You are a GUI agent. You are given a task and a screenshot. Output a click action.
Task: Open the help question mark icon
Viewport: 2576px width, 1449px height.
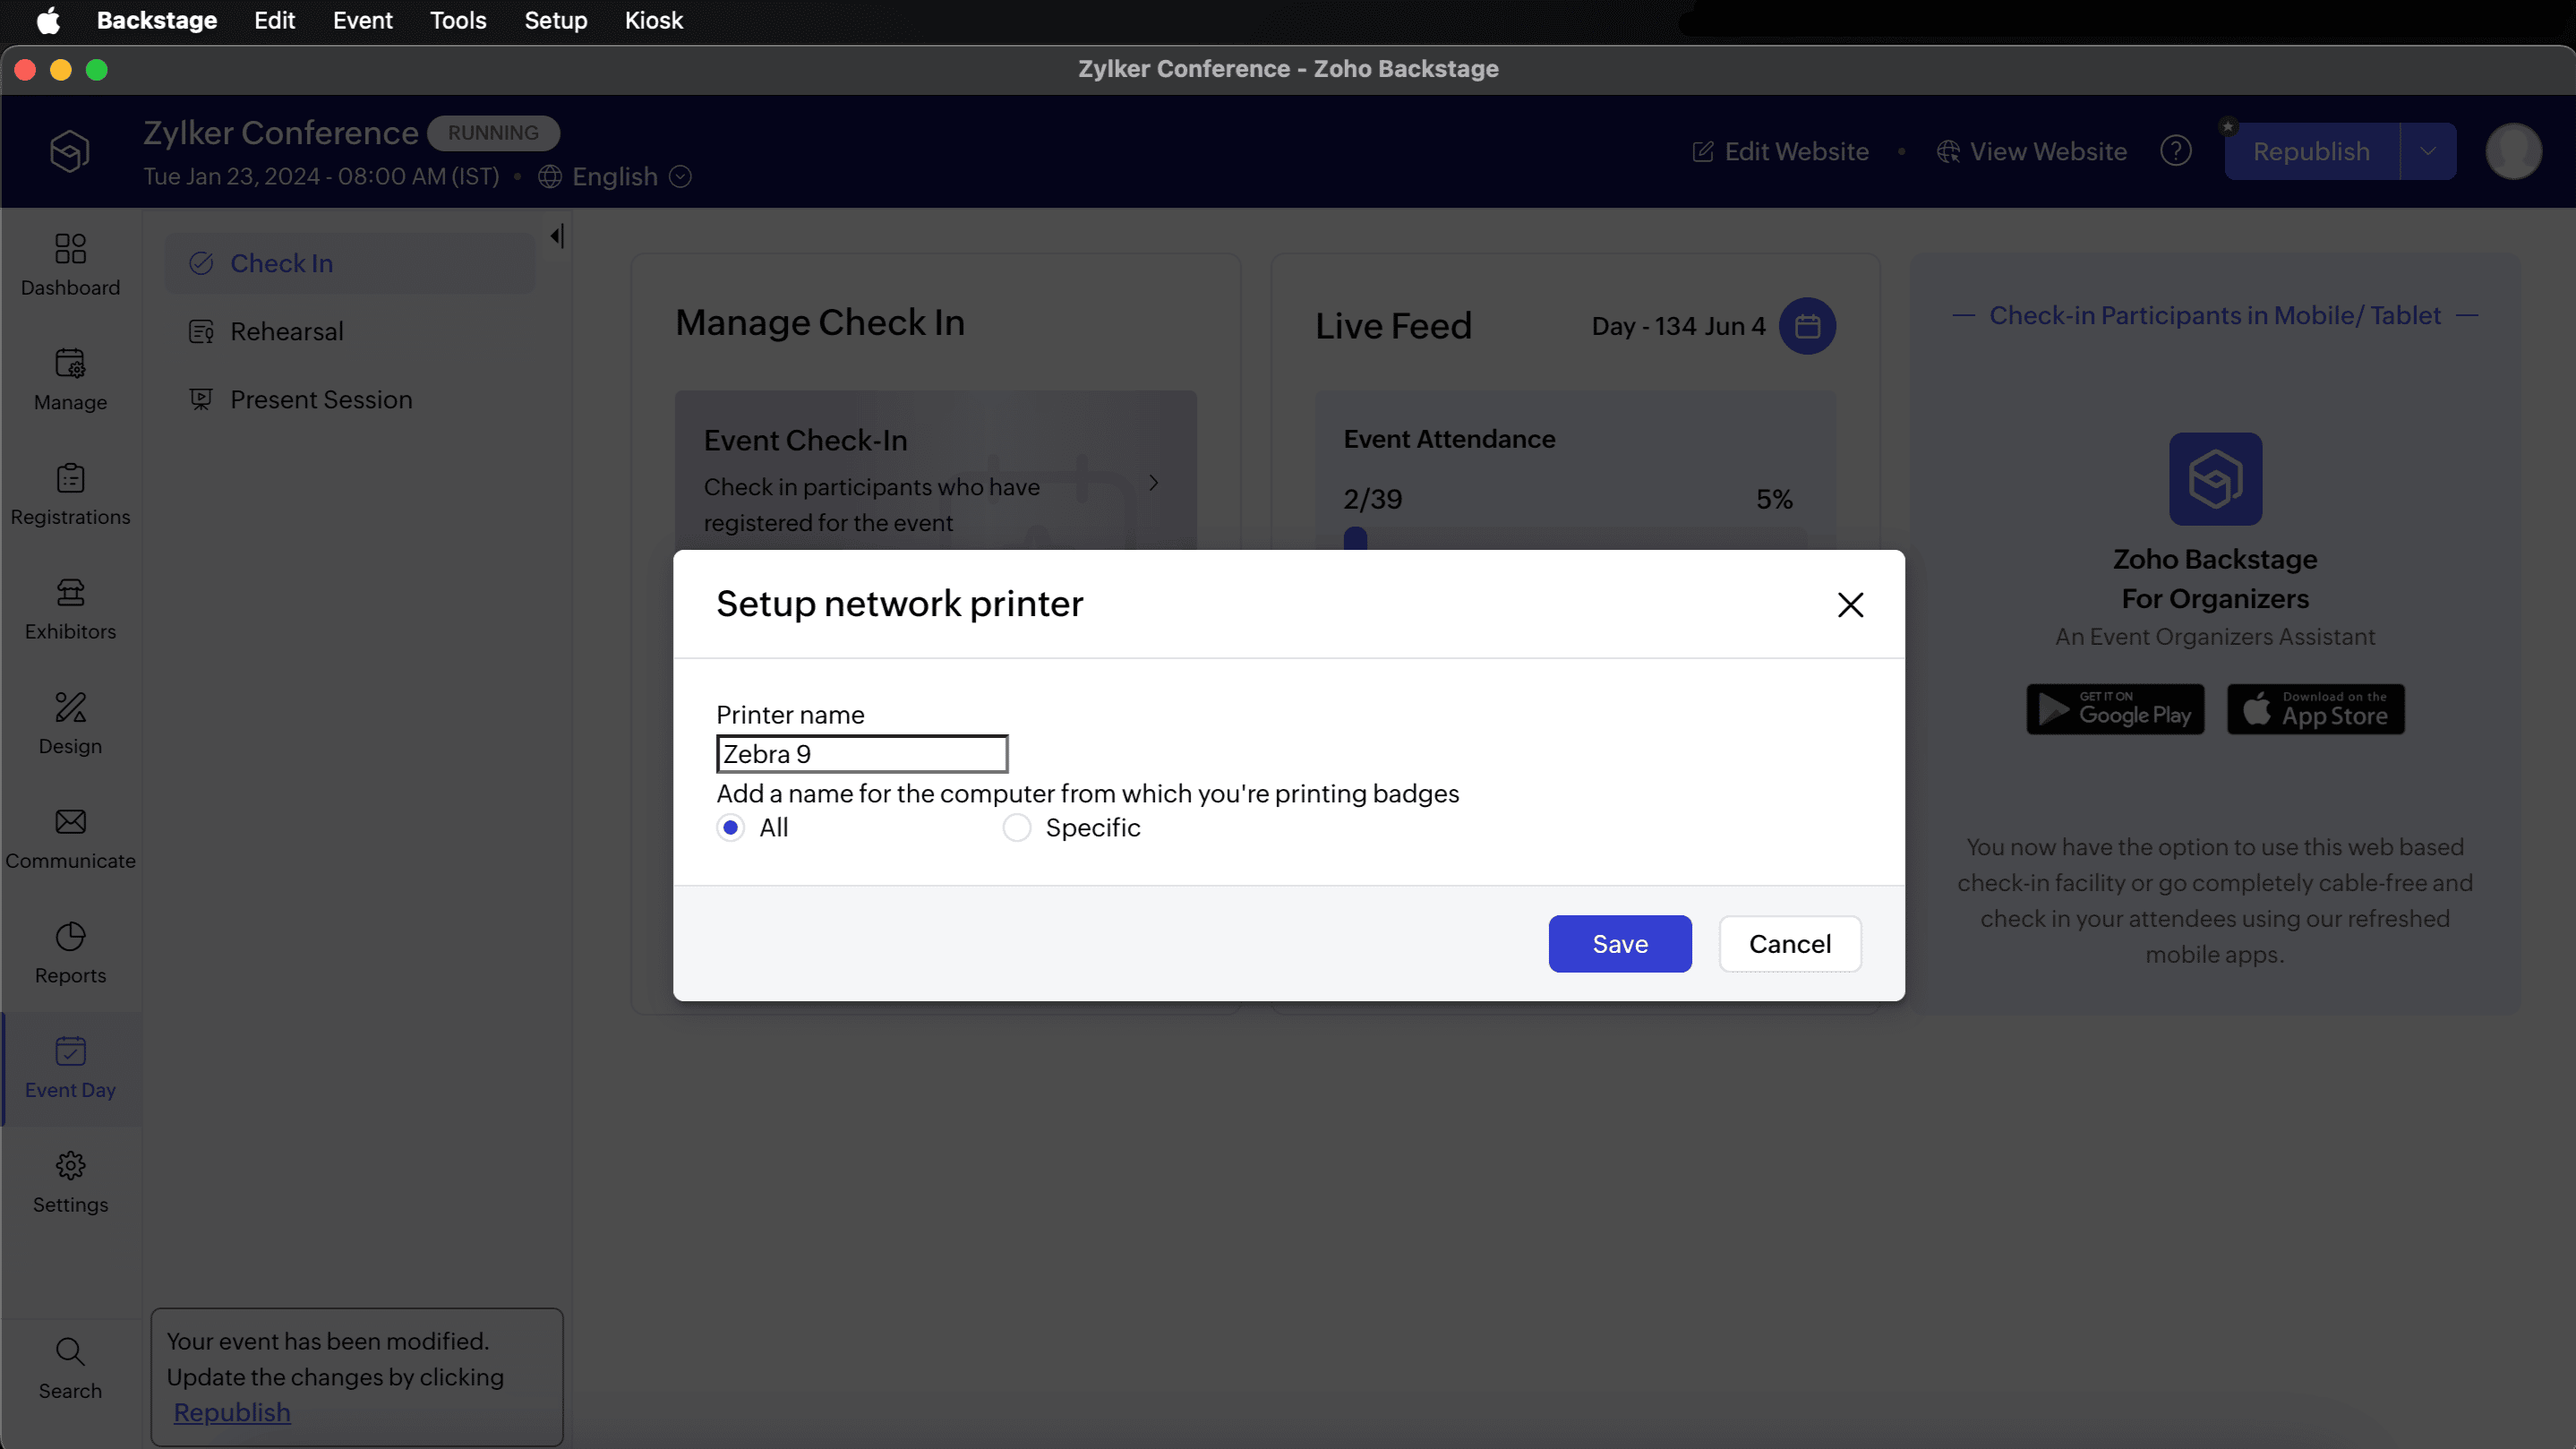pyautogui.click(x=2175, y=151)
